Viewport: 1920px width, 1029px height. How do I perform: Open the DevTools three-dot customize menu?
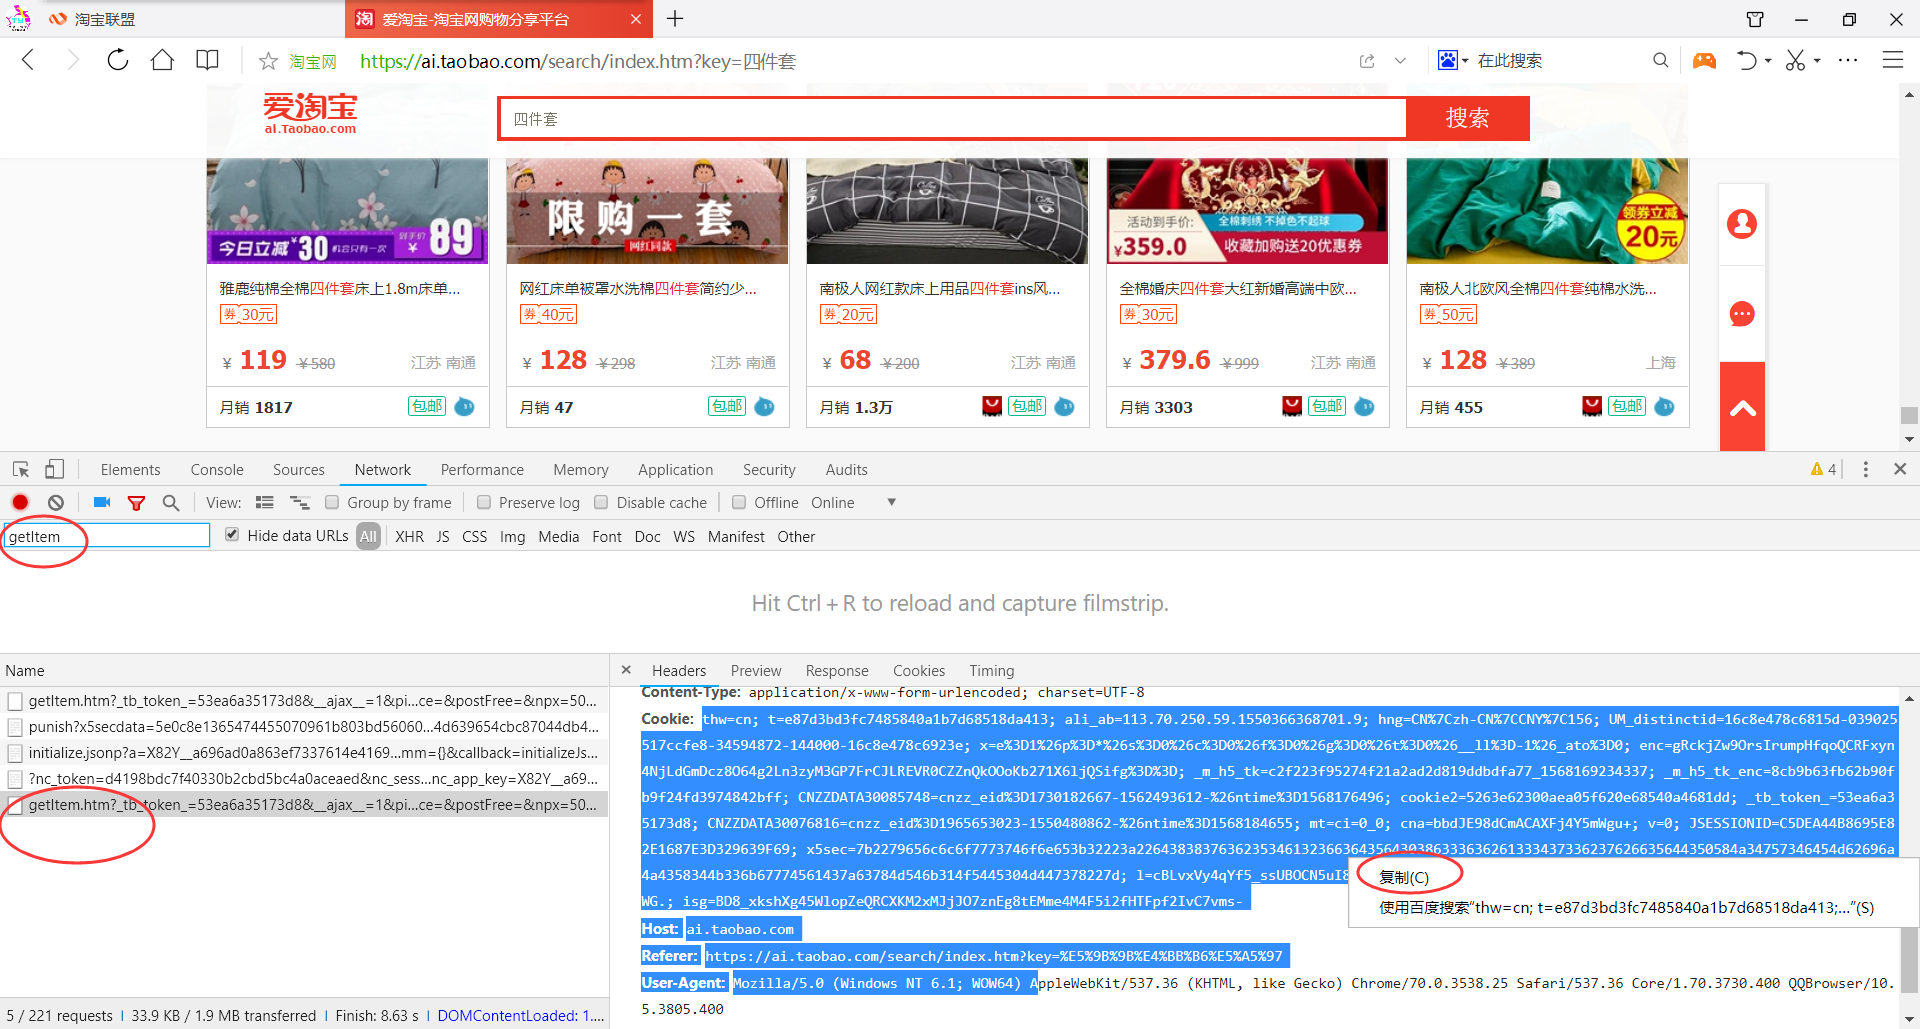tap(1865, 469)
